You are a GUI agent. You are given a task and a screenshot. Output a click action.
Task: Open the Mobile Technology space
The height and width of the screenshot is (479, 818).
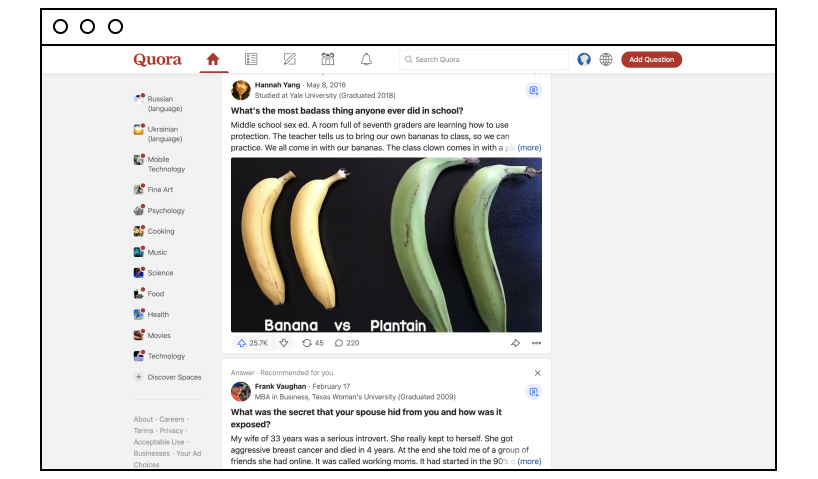(x=160, y=164)
